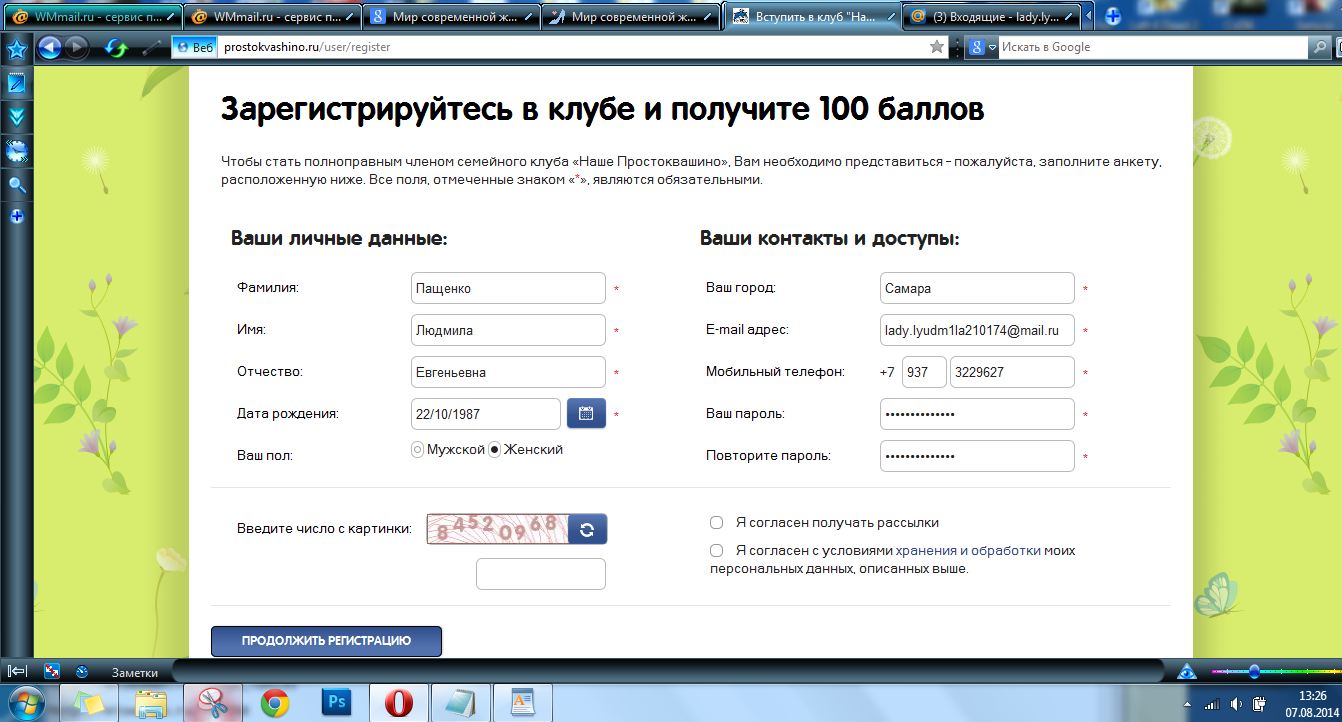
Task: Click the grey pencil icon beside the refresh button
Action: pyautogui.click(x=150, y=47)
